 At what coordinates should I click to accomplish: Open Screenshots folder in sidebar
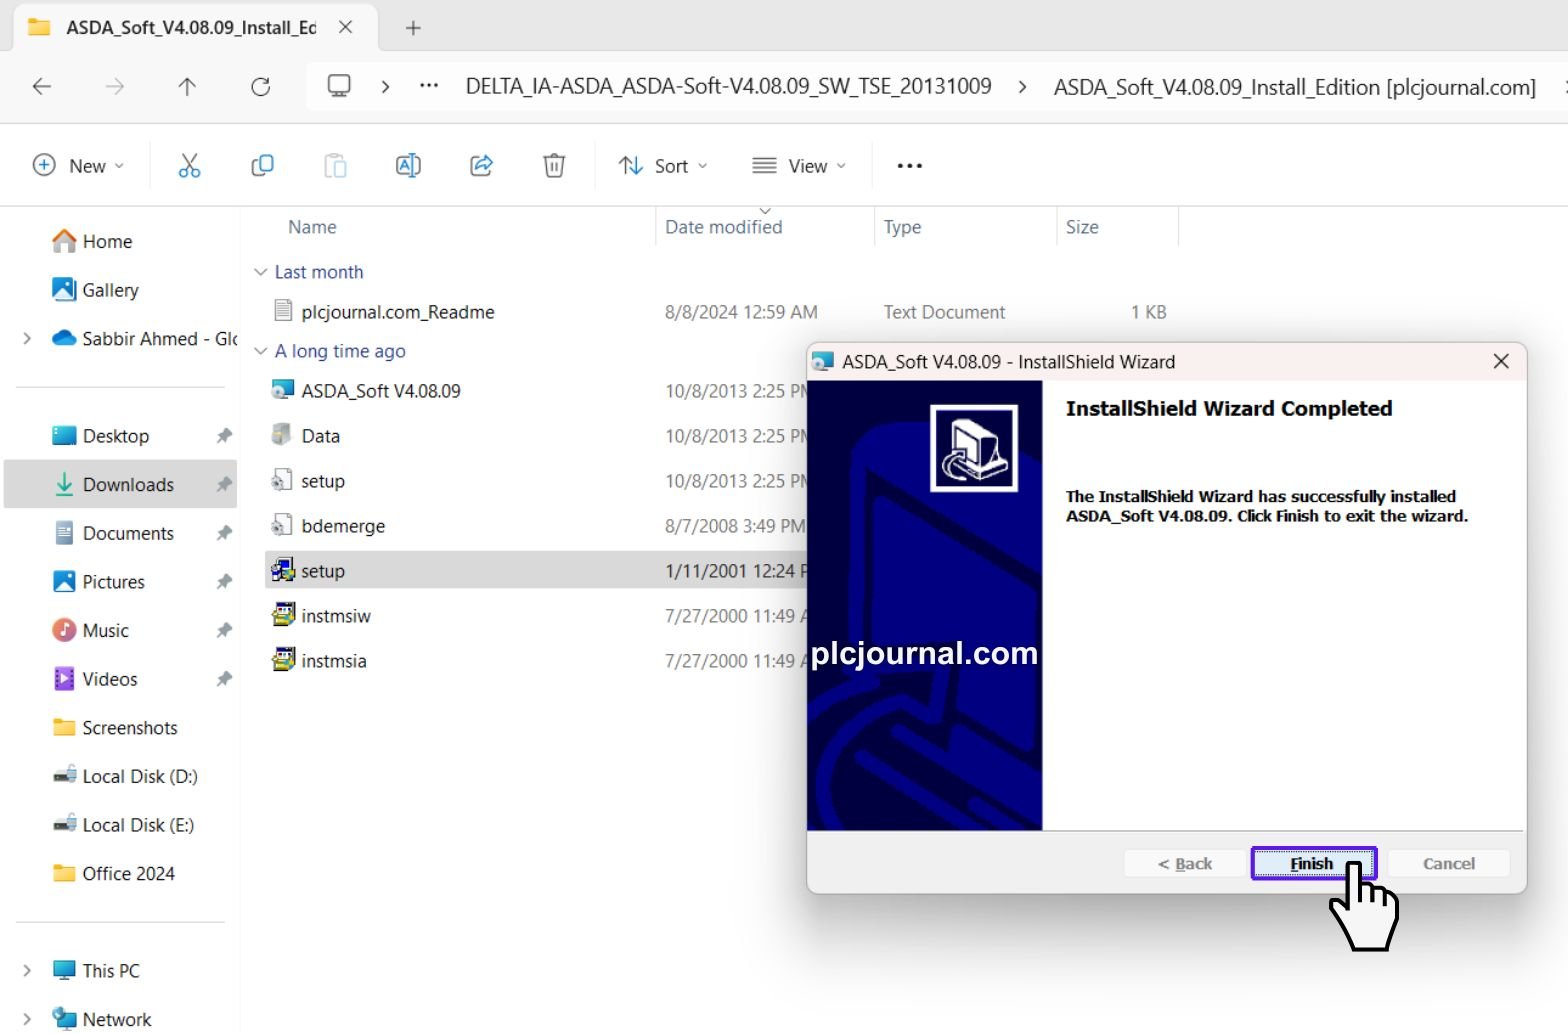pyautogui.click(x=115, y=728)
